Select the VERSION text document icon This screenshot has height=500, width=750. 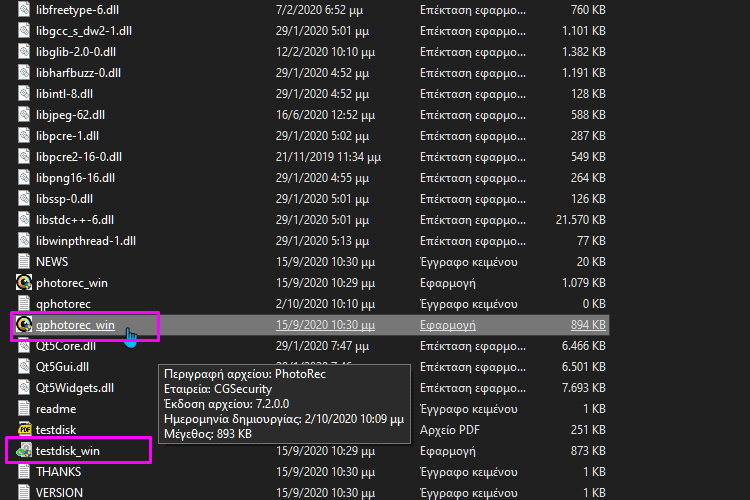[23, 492]
